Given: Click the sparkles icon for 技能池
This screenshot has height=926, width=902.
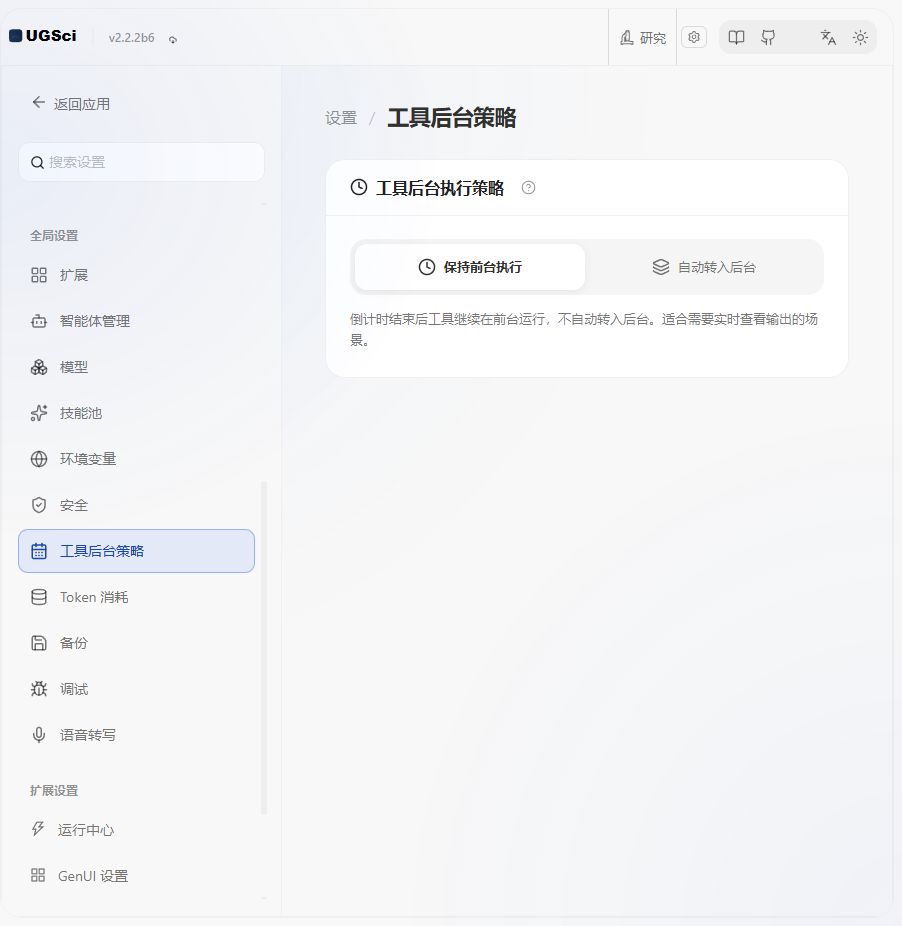Looking at the screenshot, I should pos(39,413).
